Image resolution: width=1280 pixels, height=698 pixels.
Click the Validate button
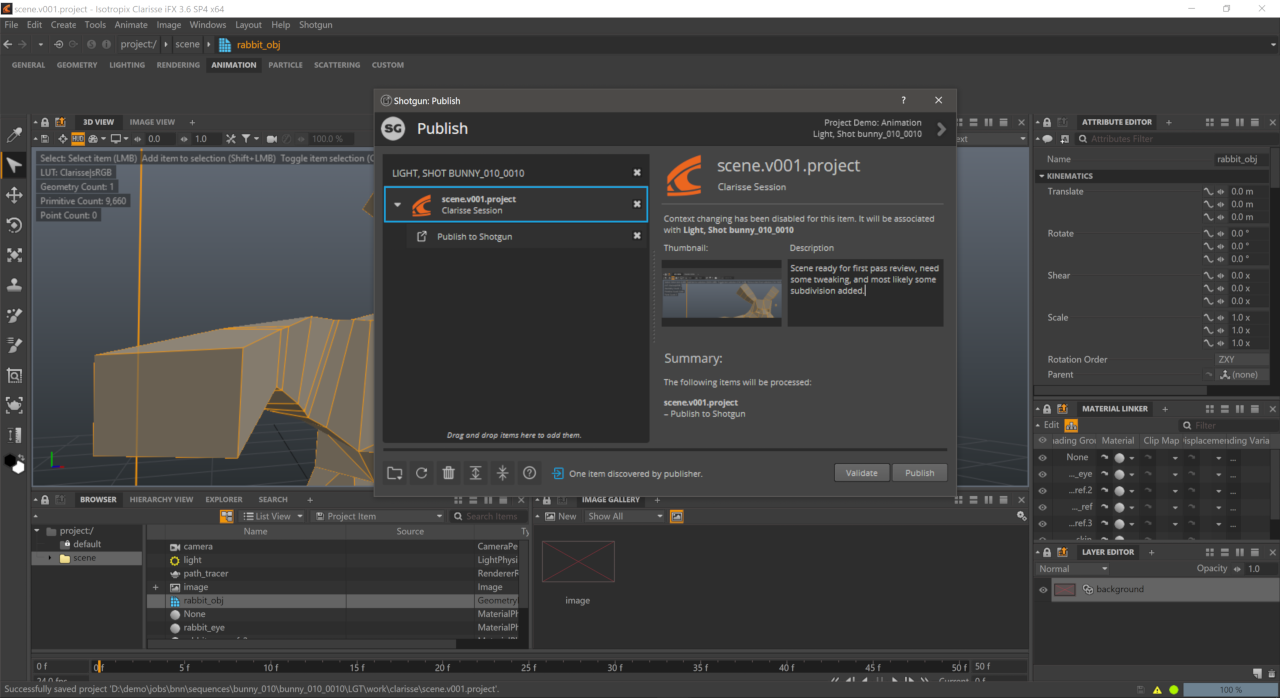tap(861, 473)
